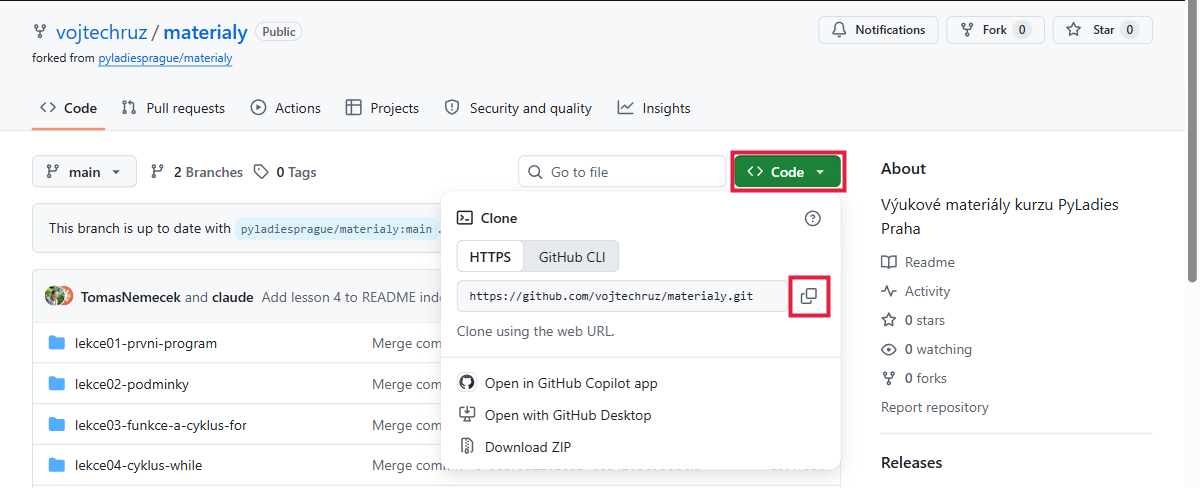View the 0 stars link

[913, 320]
